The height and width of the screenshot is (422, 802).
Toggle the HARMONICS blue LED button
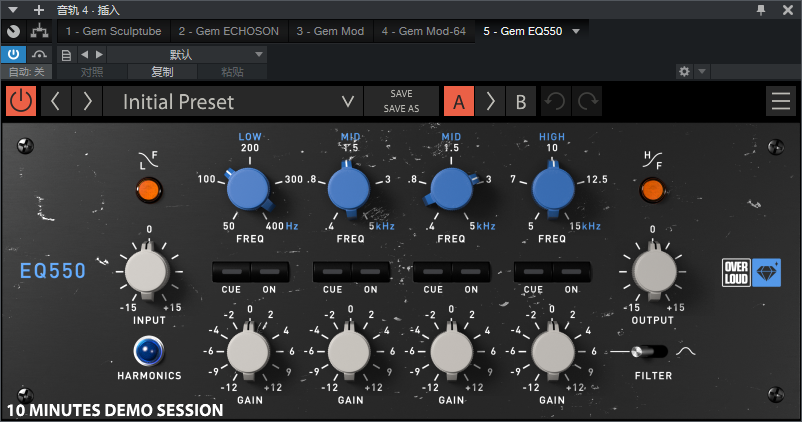(x=148, y=351)
